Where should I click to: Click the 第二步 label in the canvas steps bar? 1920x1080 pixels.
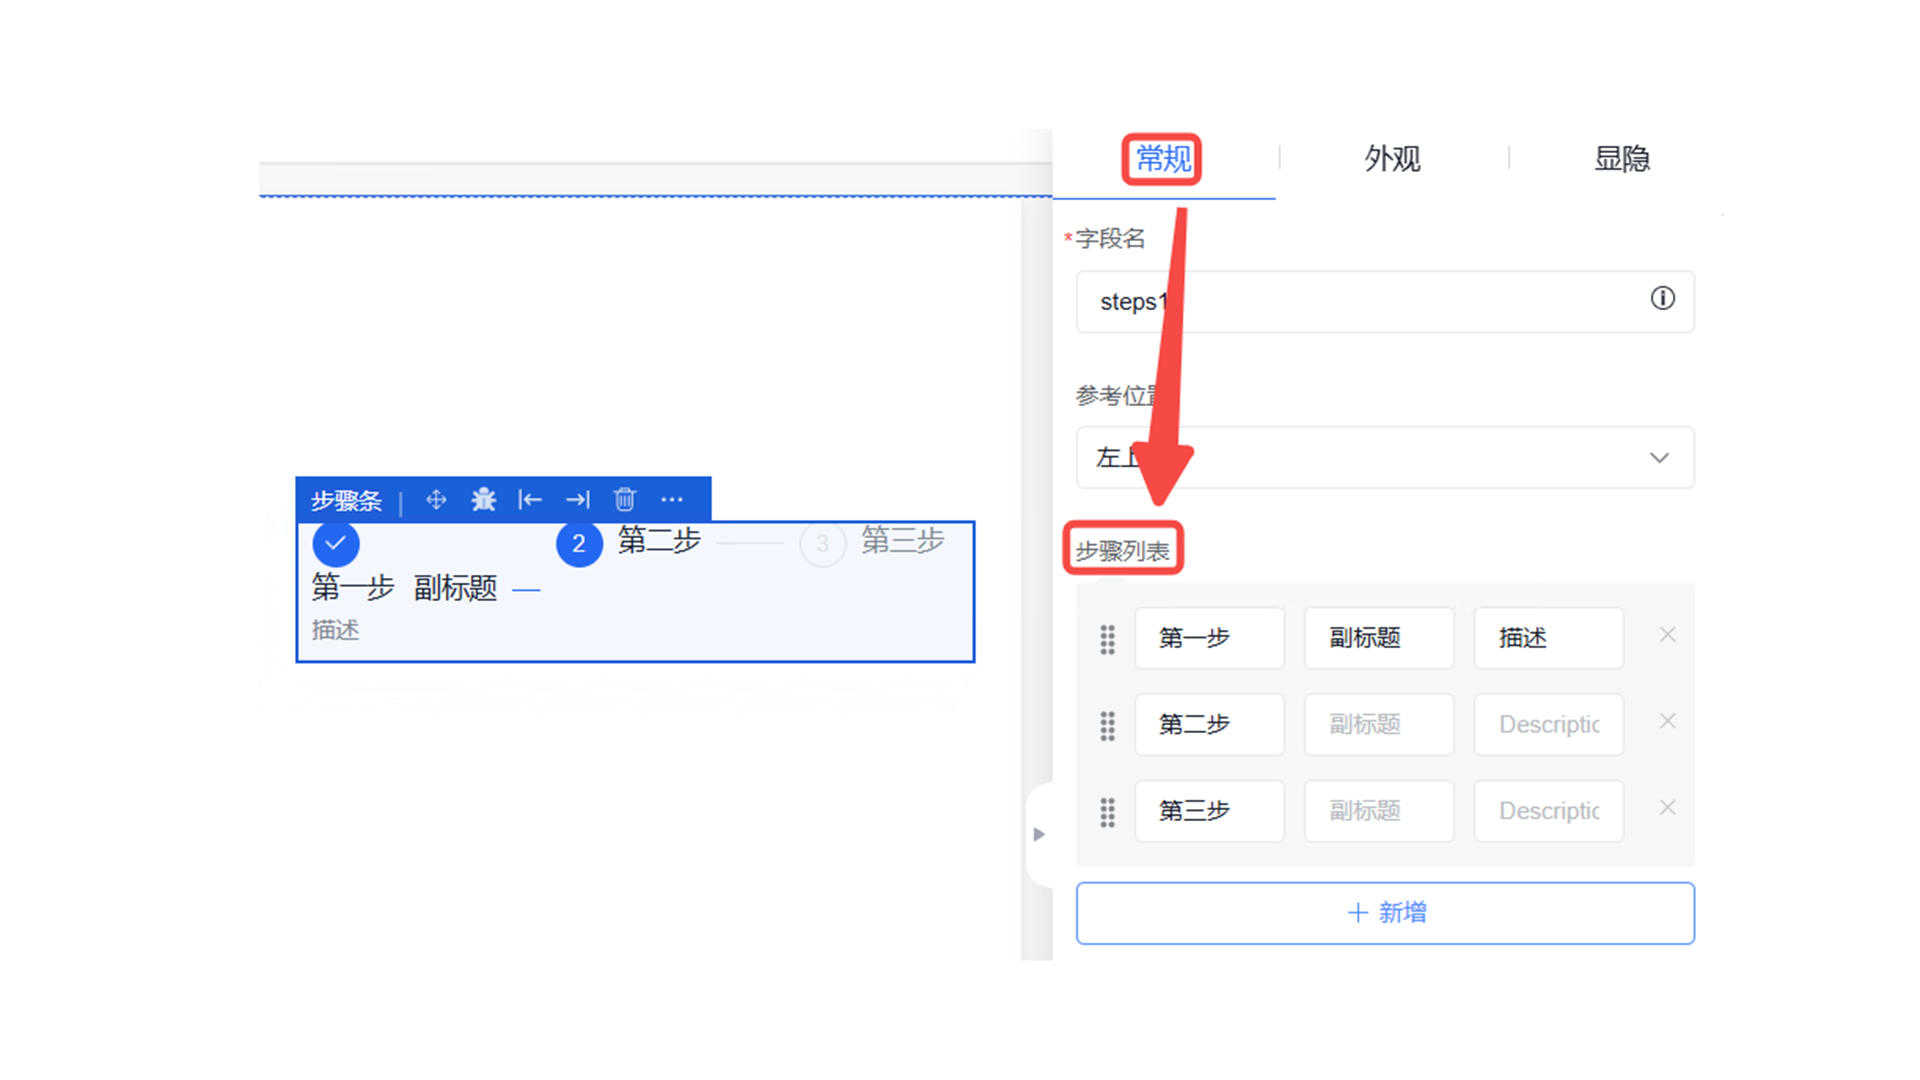pyautogui.click(x=659, y=541)
